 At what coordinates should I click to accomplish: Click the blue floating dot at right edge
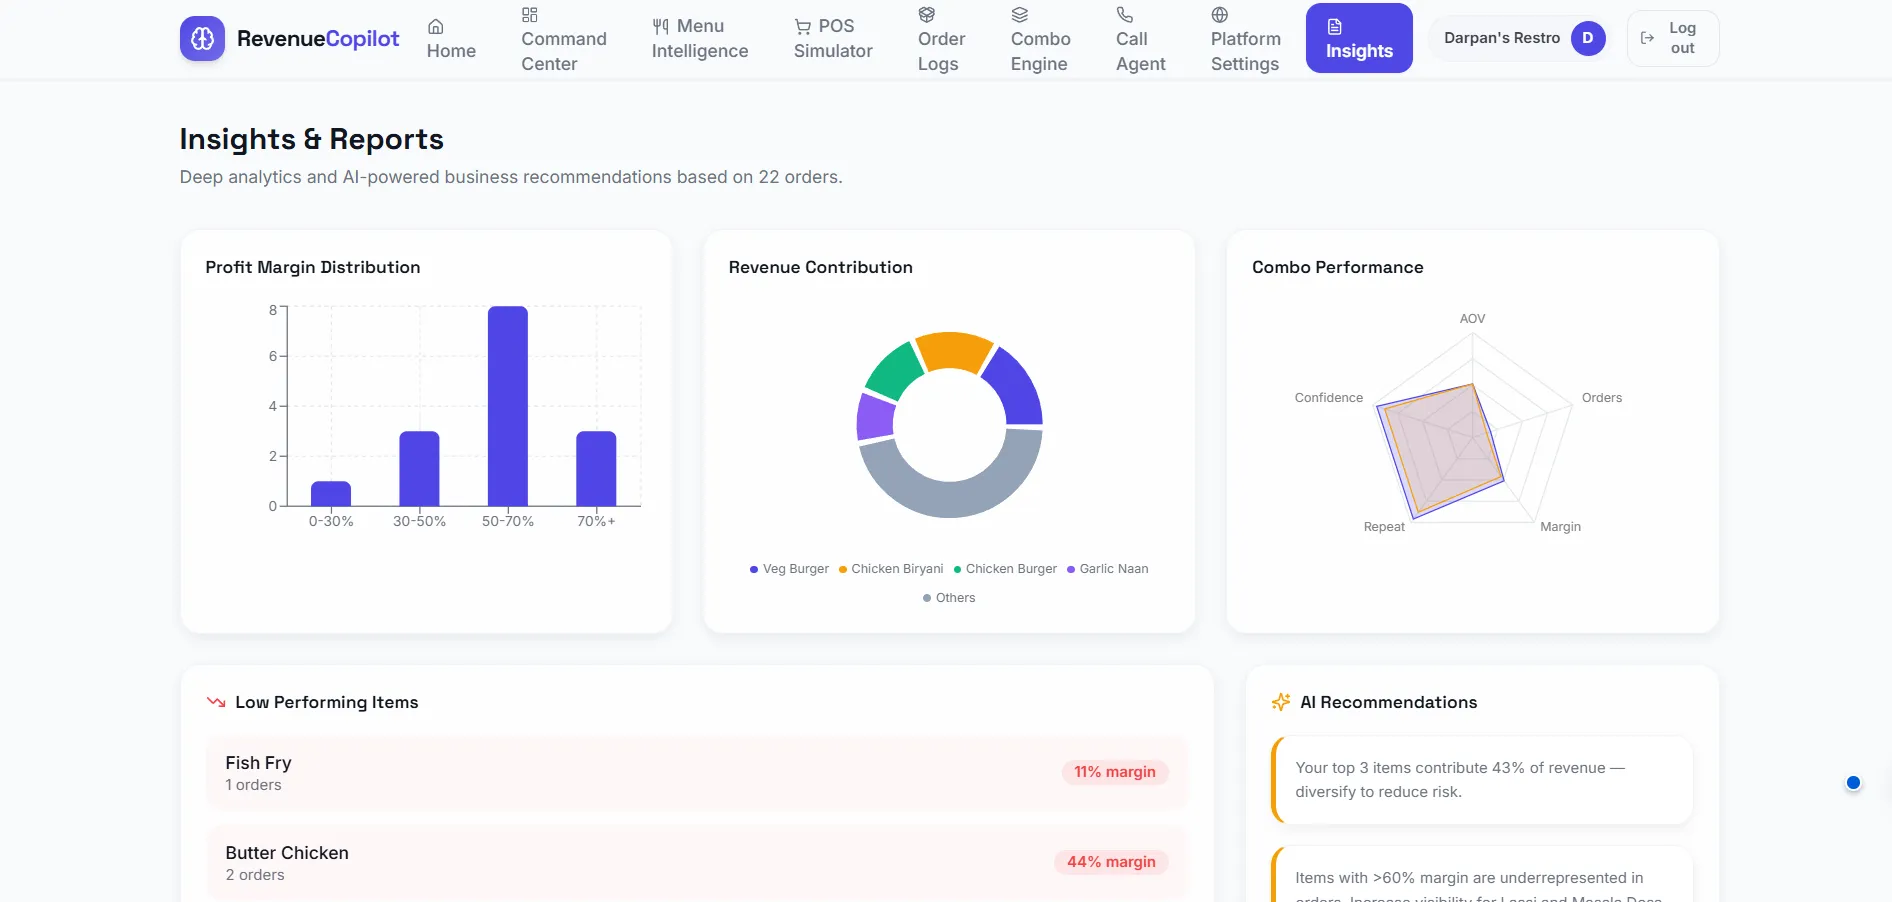click(x=1853, y=783)
